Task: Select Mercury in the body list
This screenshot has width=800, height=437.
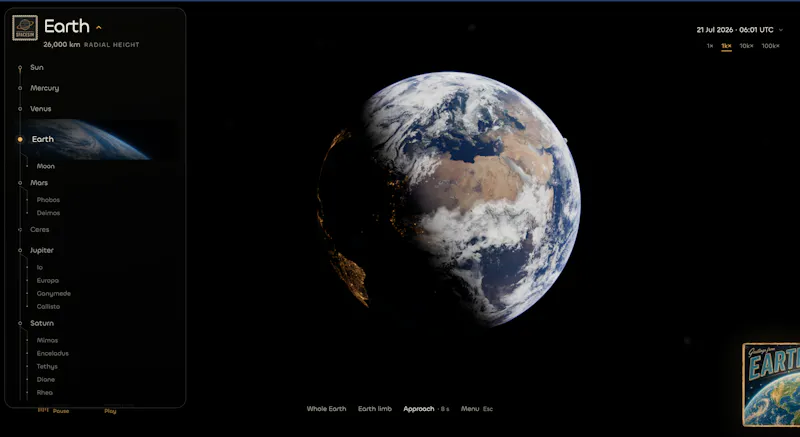Action: [x=44, y=88]
